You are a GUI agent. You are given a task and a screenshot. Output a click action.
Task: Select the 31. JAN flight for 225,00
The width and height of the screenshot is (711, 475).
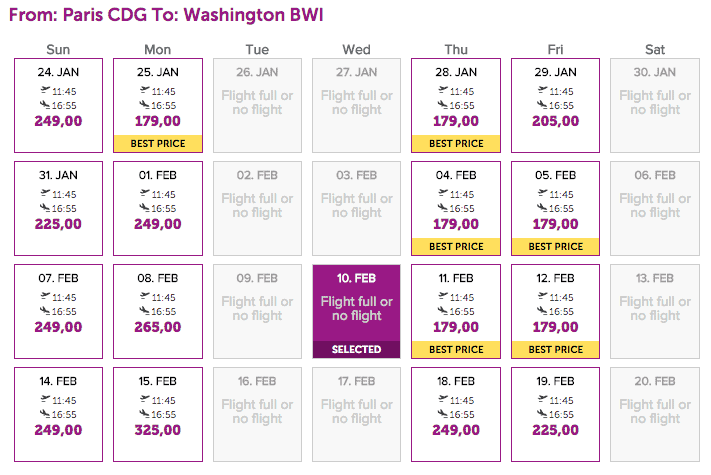coord(58,208)
